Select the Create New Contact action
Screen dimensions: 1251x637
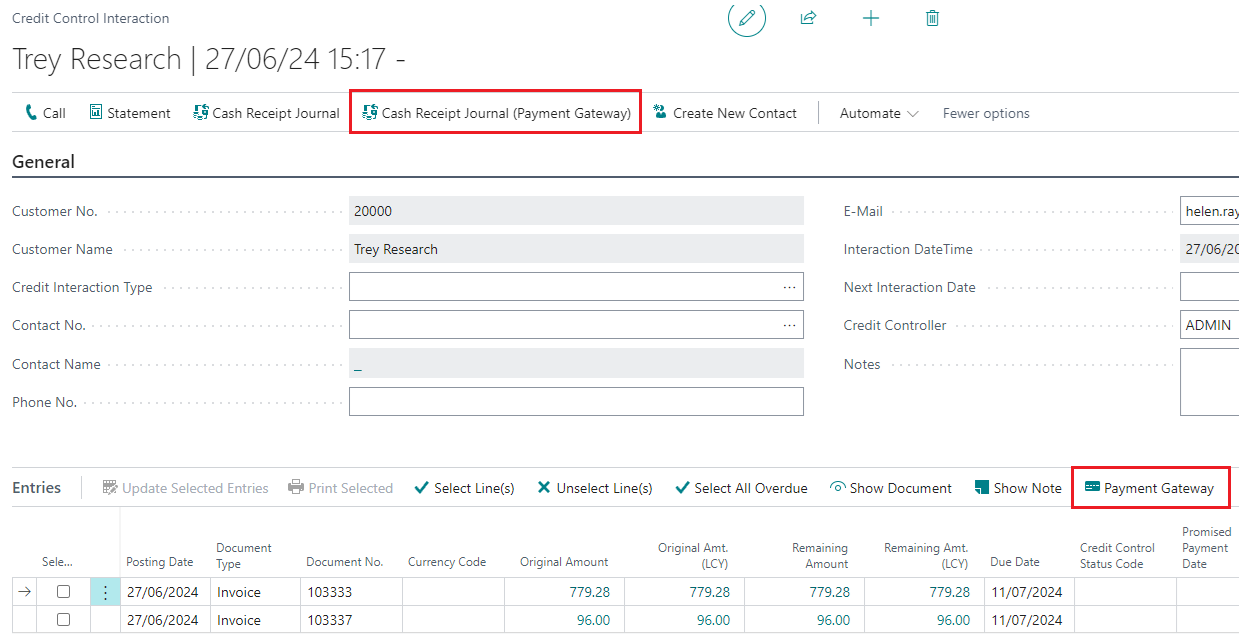[x=724, y=113]
